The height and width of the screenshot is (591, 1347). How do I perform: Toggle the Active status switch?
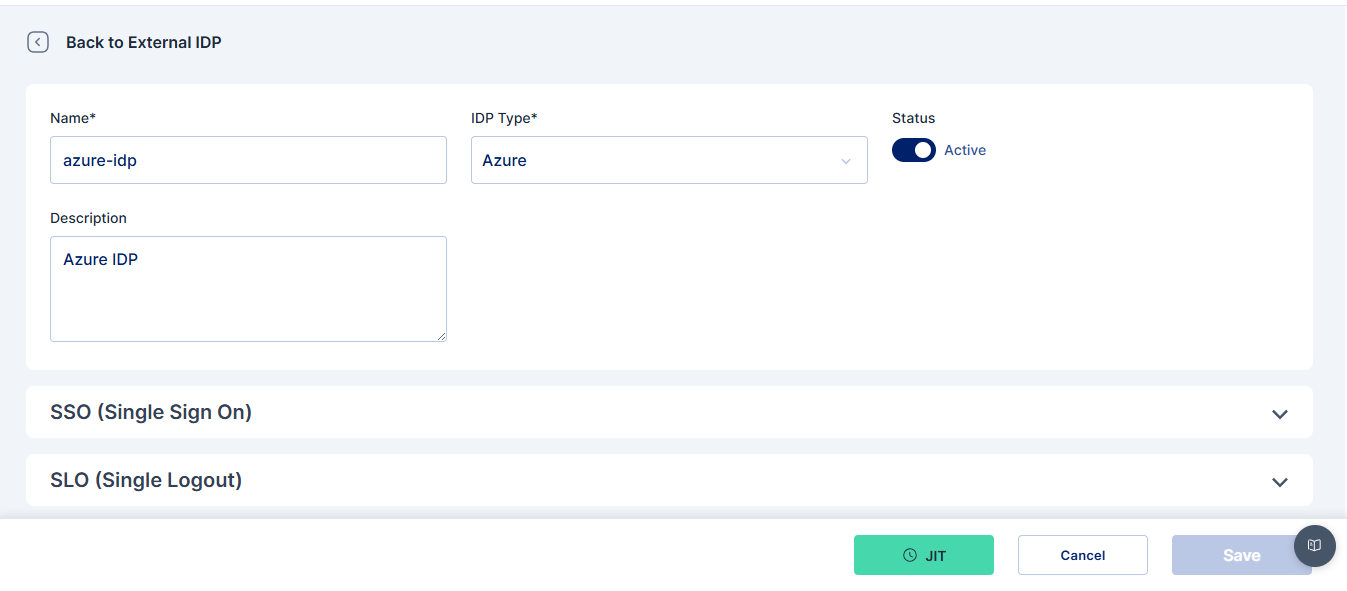point(914,150)
